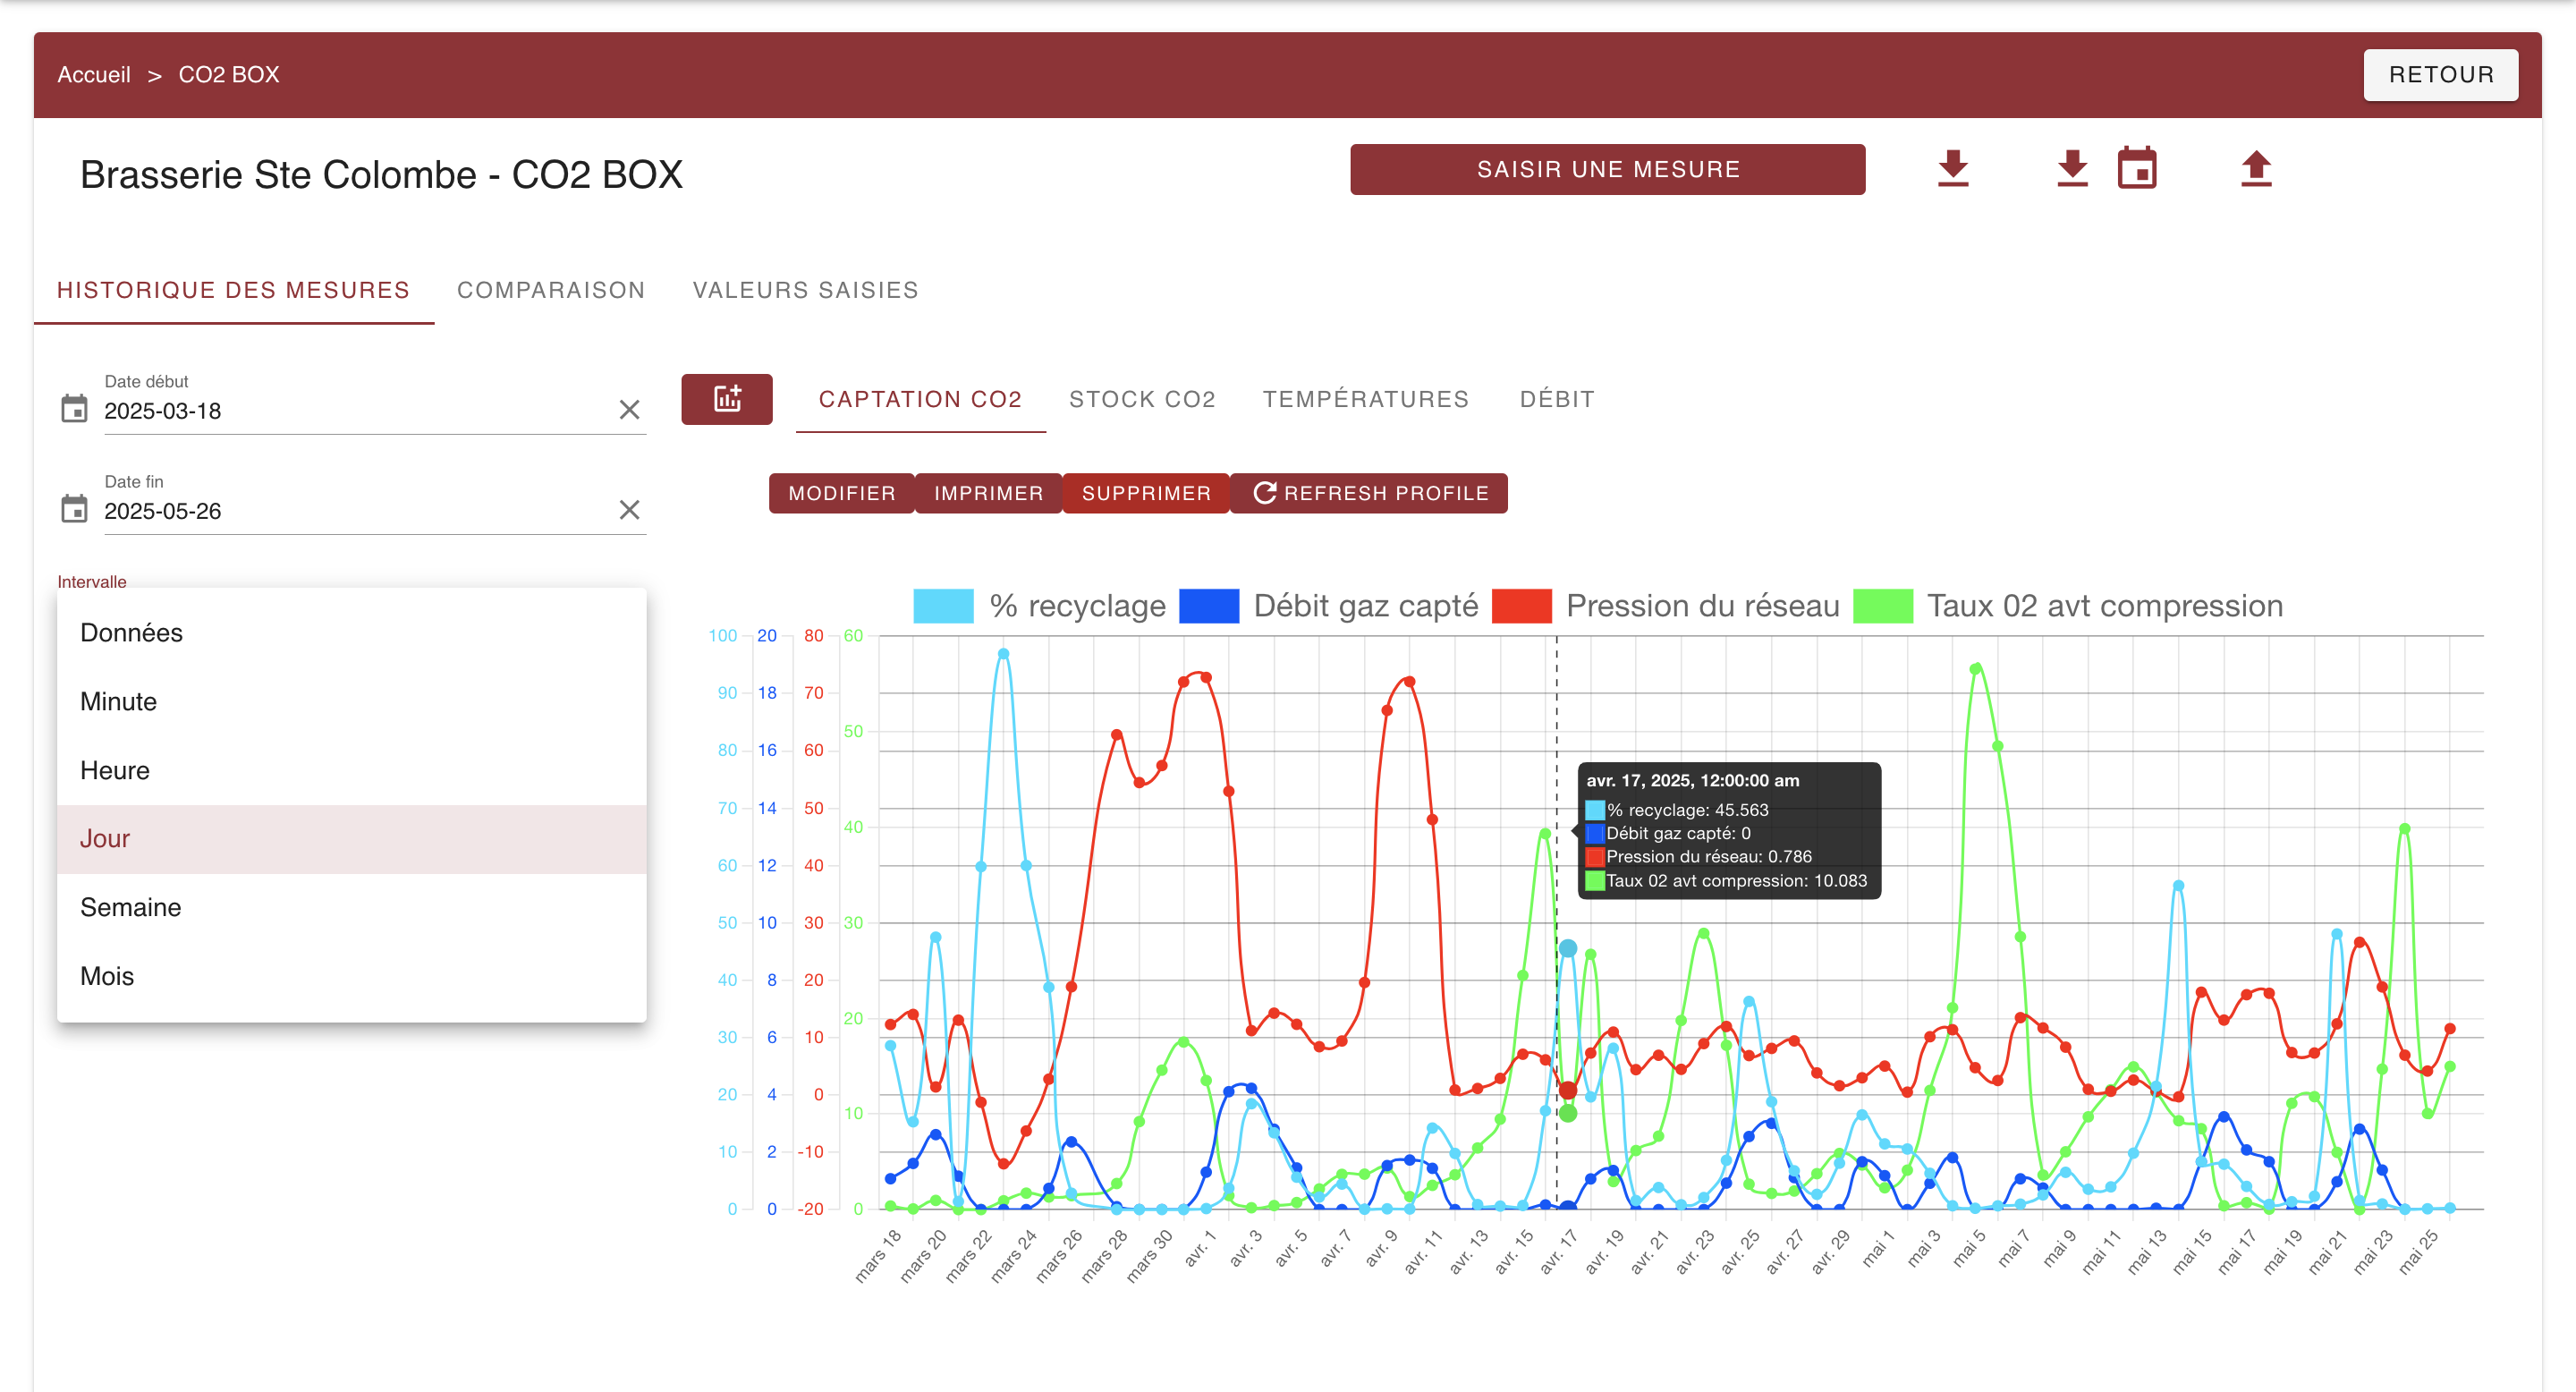Click the add chart icon button
Image resolution: width=2576 pixels, height=1392 pixels.
coord(726,399)
